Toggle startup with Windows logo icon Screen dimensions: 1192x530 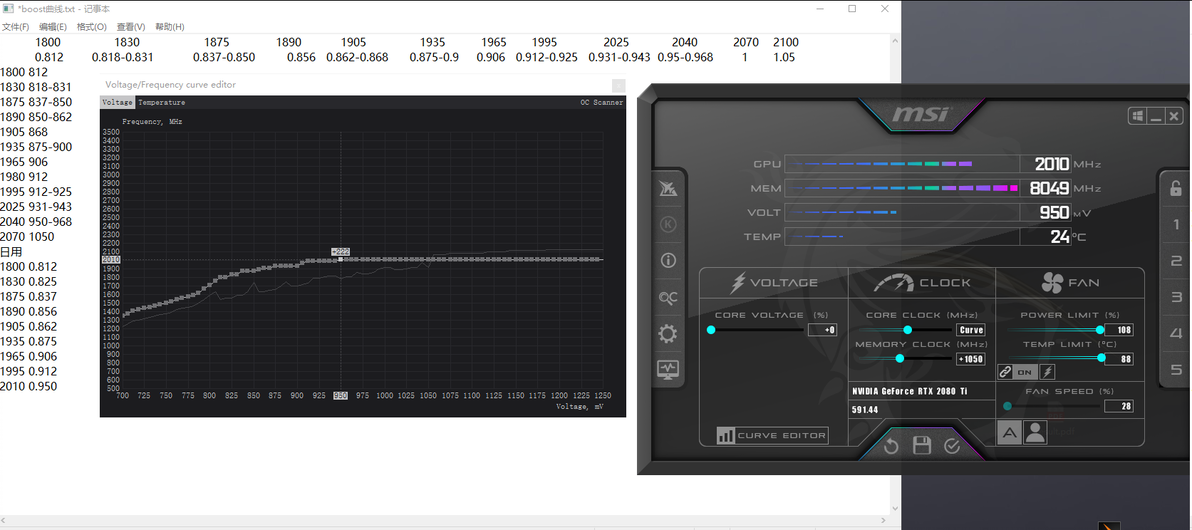[x=1138, y=116]
